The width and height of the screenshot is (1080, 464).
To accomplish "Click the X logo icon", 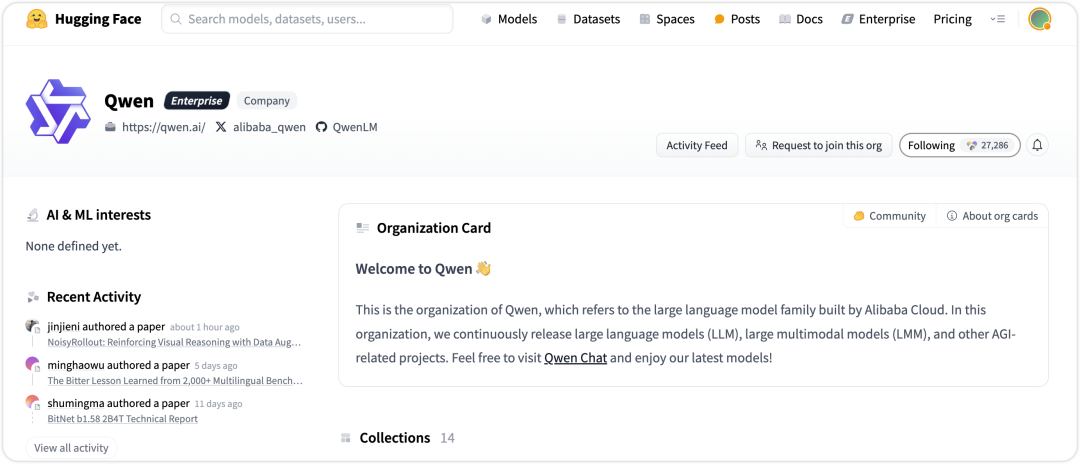I will click(220, 127).
